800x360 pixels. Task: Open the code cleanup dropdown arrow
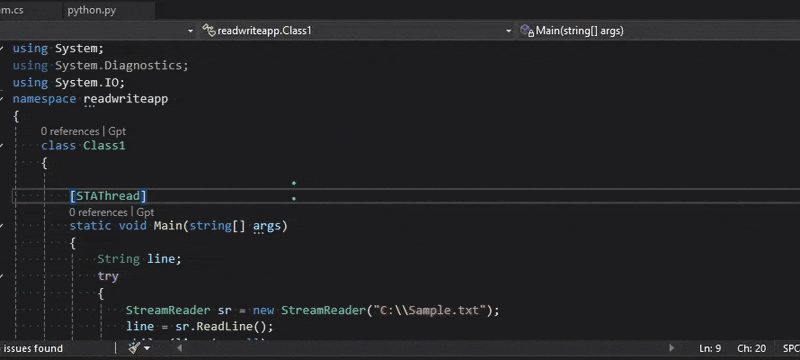[147, 348]
